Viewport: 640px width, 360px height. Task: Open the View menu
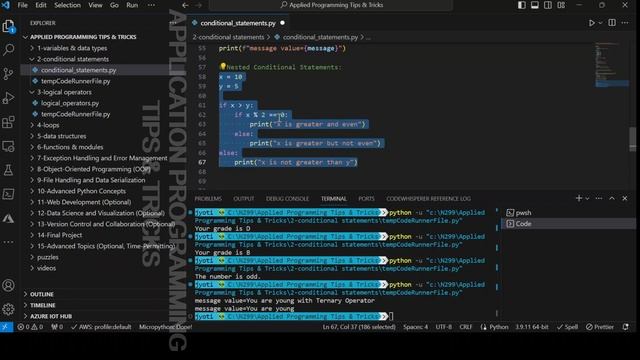tap(96, 5)
